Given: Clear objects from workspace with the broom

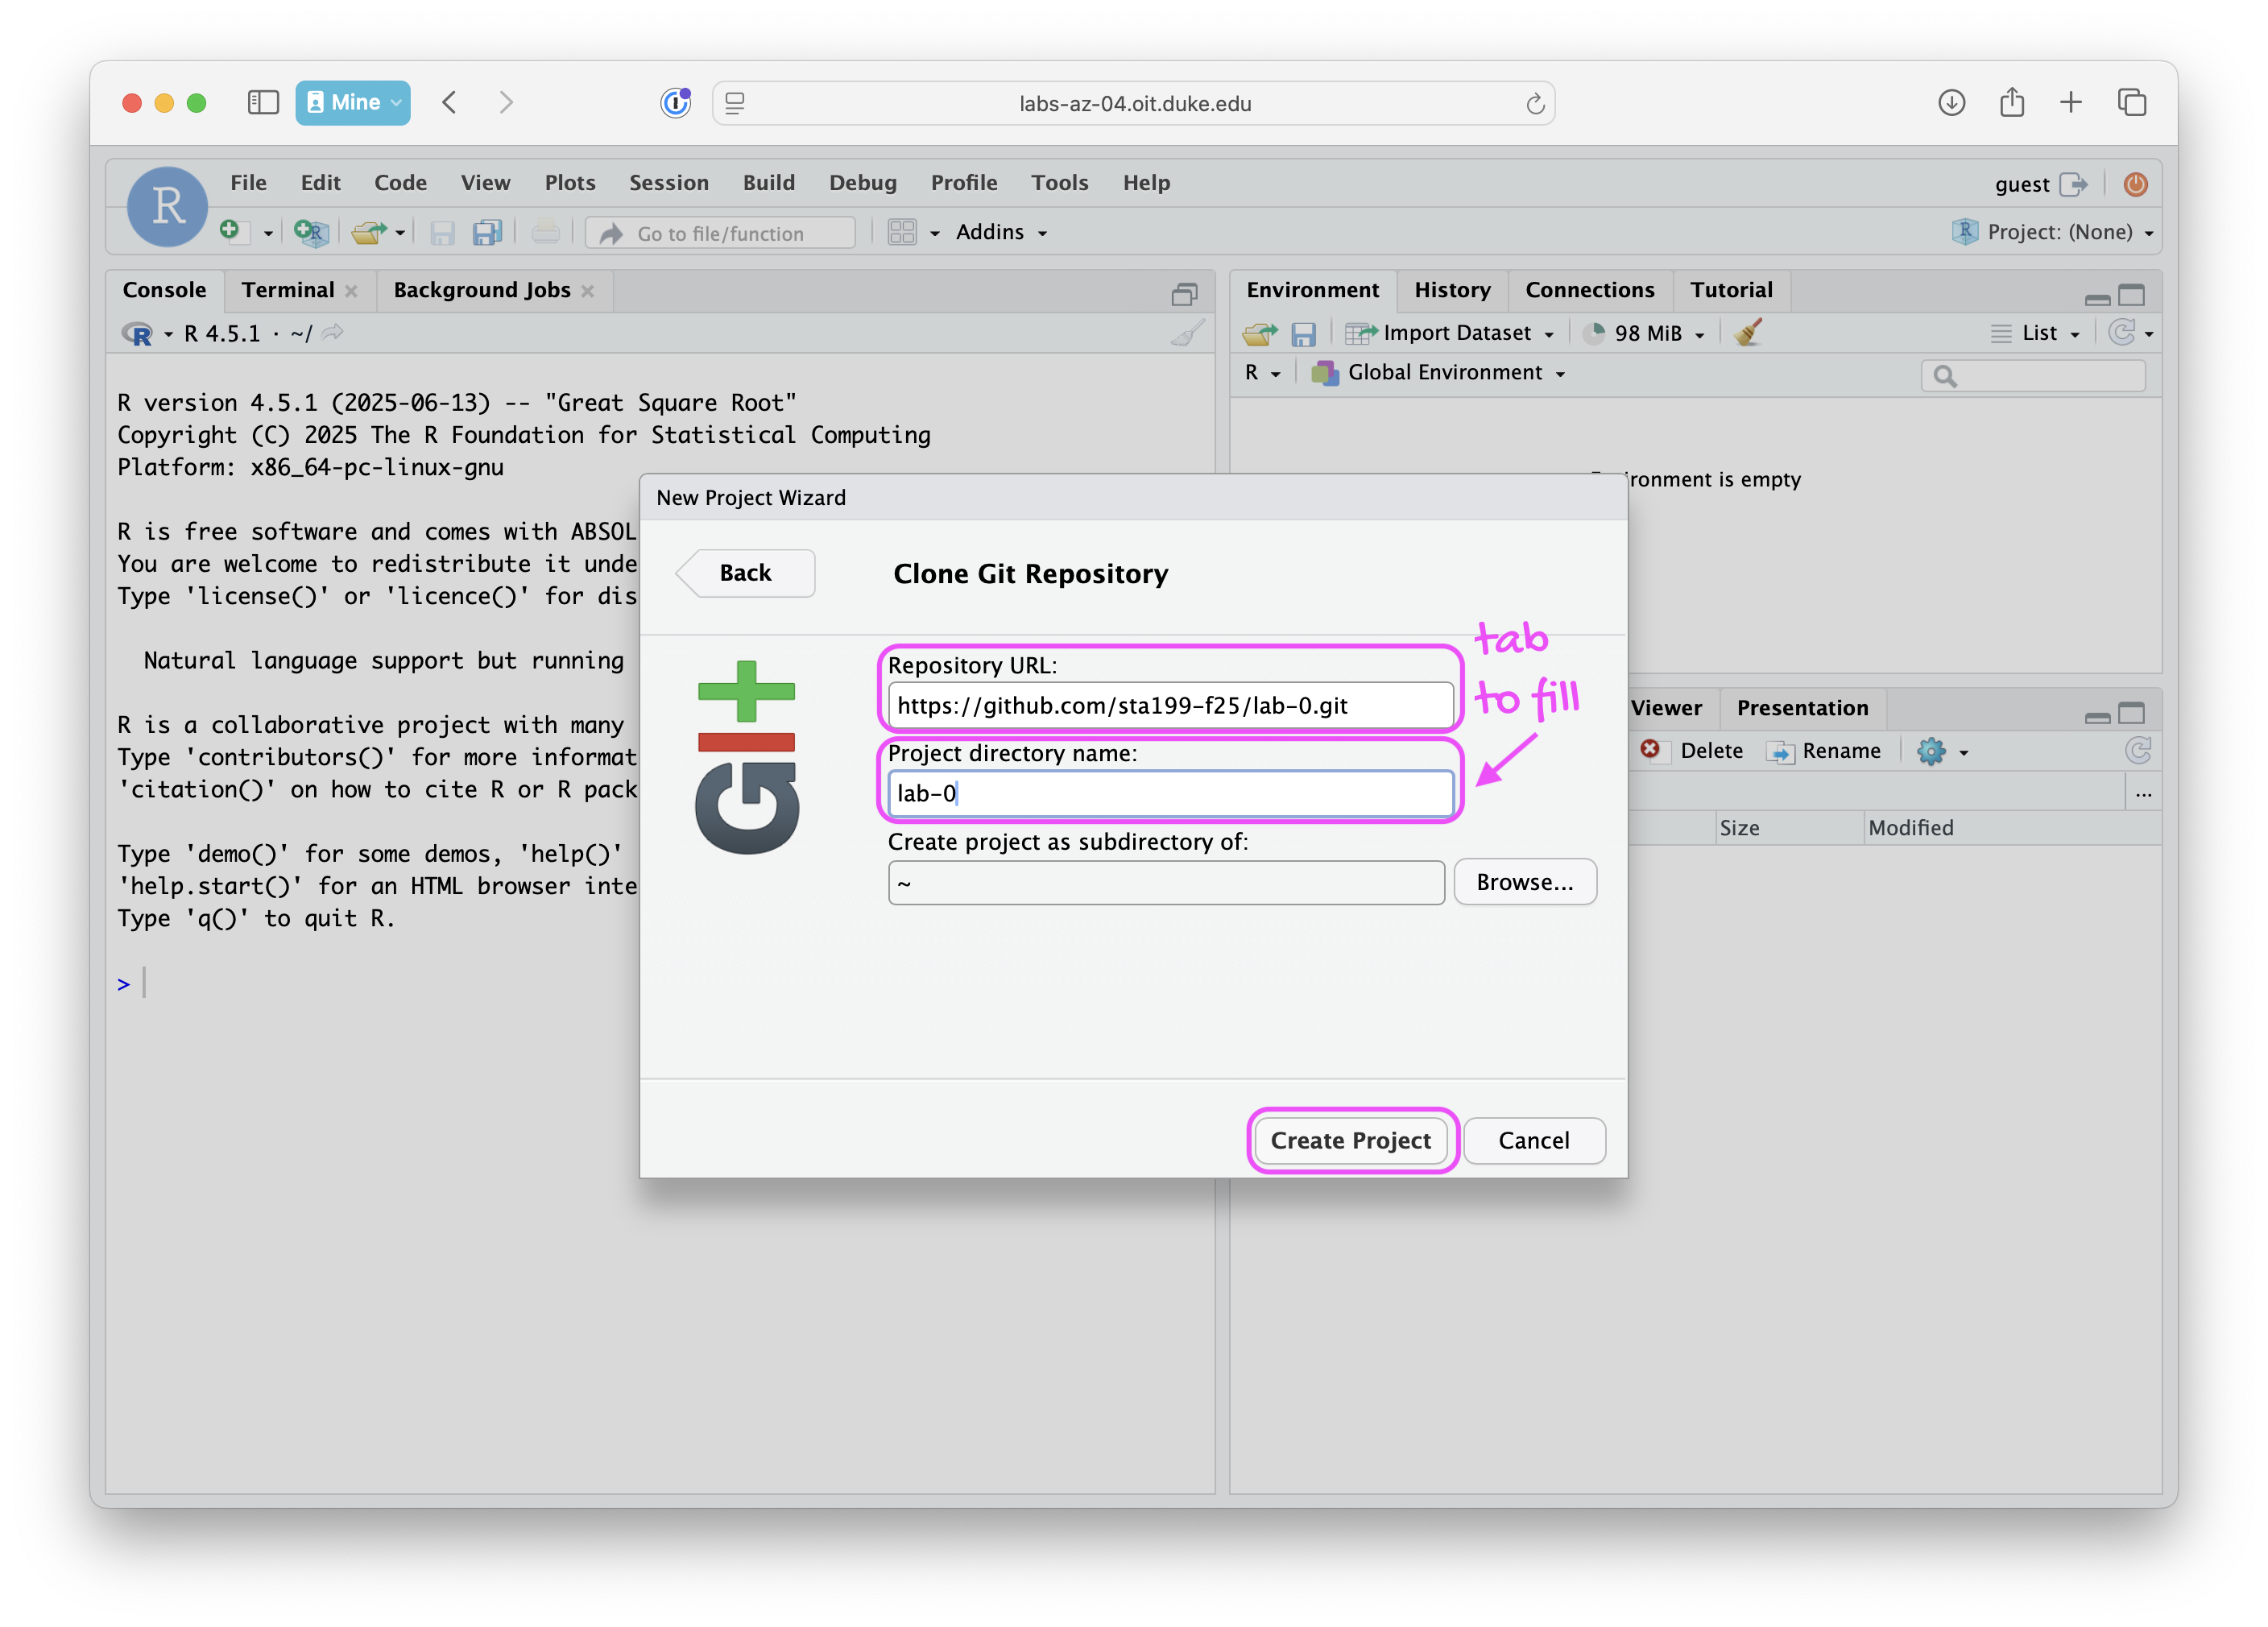Looking at the screenshot, I should click(x=1748, y=332).
